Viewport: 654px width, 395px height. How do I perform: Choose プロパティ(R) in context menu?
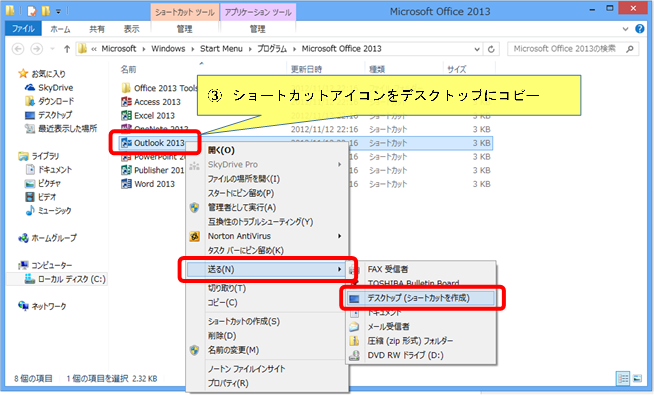[267, 383]
